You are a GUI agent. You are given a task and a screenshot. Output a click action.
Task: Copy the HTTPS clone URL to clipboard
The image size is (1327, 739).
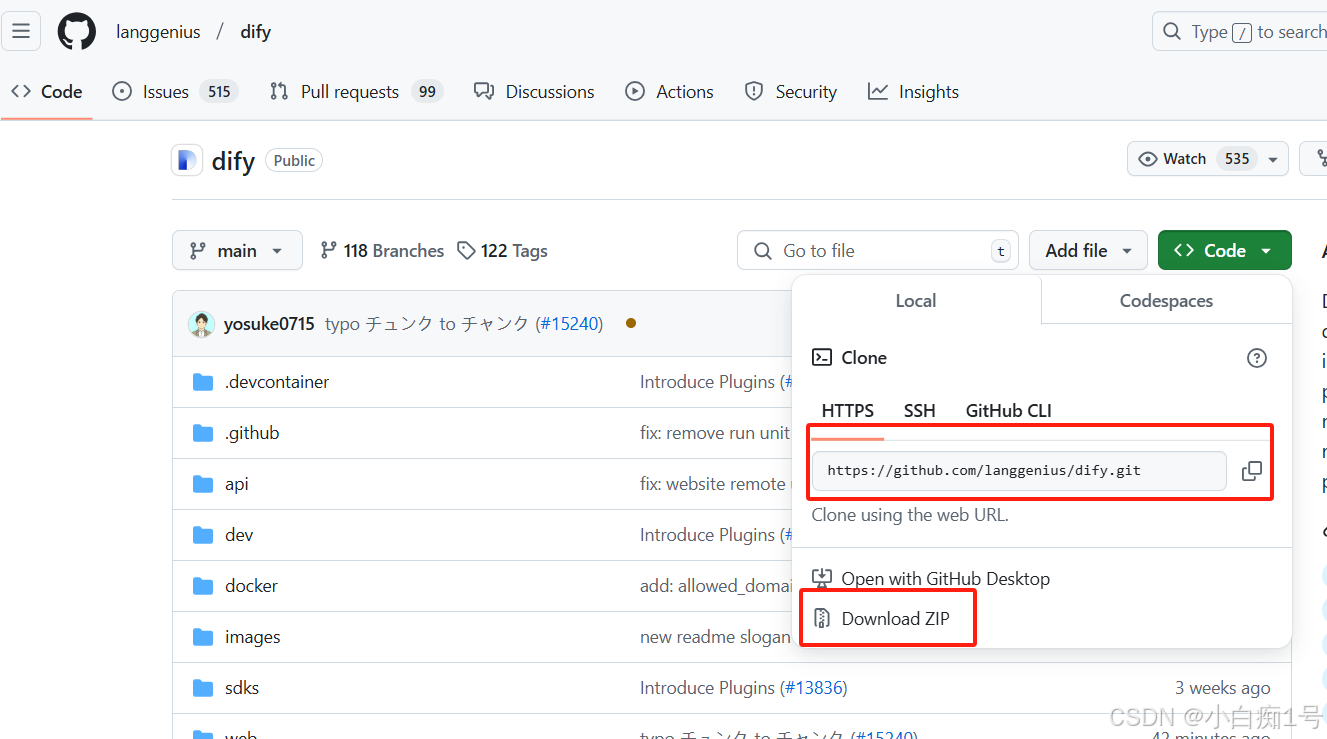[x=1251, y=471]
